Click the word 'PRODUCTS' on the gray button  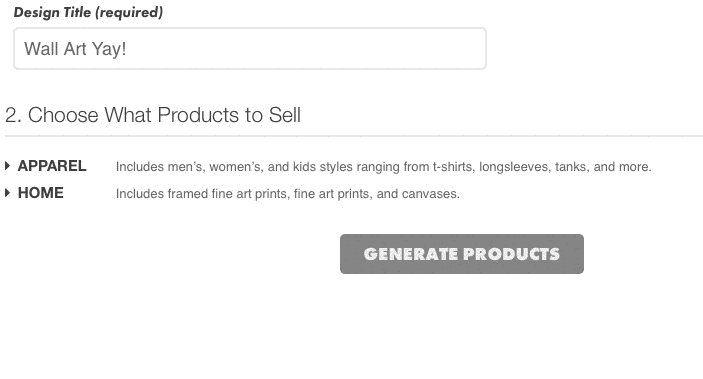point(512,254)
